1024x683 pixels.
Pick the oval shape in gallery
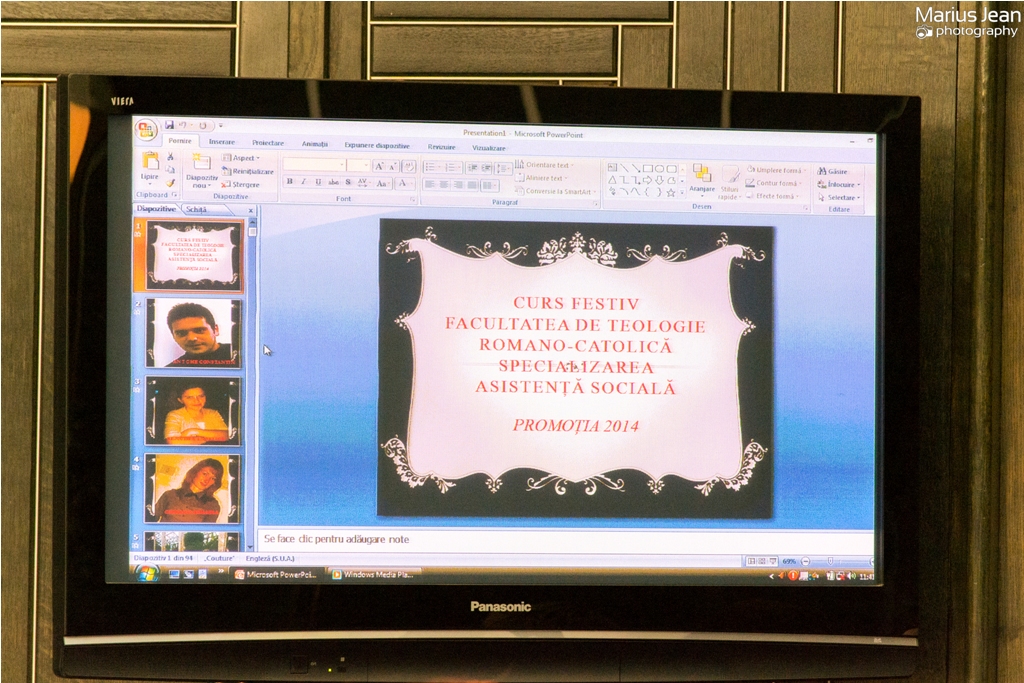point(659,168)
